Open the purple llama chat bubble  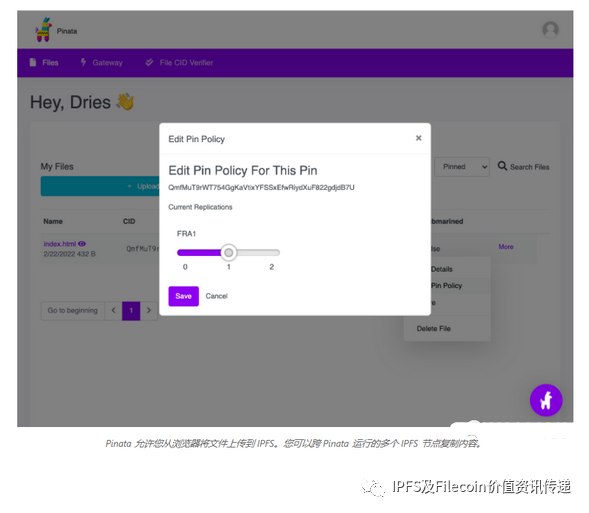coord(546,400)
